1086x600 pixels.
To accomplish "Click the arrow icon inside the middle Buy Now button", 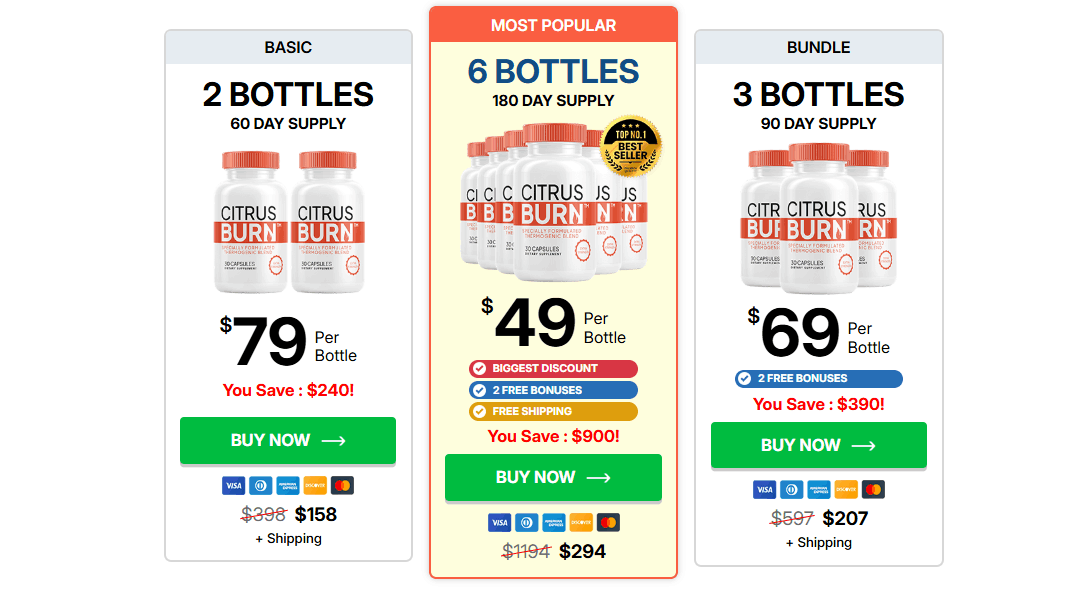I will [597, 477].
